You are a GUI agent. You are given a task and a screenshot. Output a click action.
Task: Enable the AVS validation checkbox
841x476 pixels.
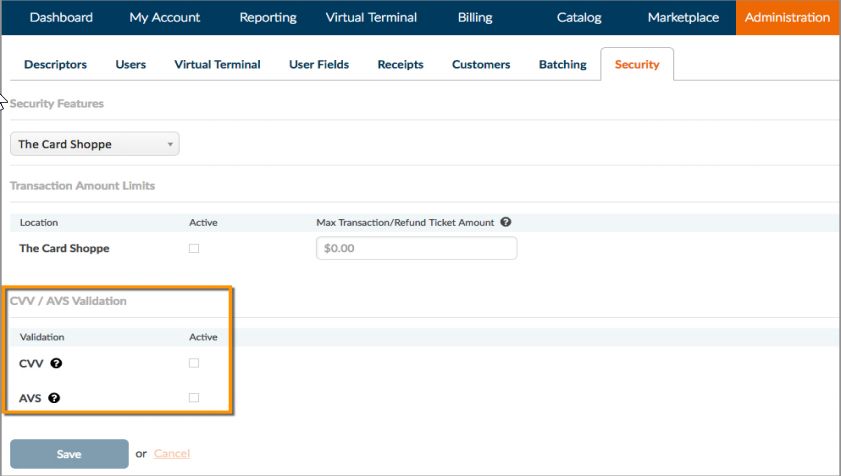click(x=194, y=398)
